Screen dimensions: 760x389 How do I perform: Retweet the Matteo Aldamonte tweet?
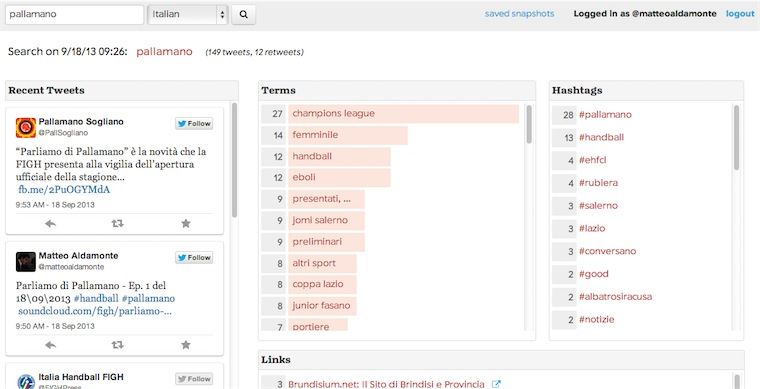coord(118,345)
